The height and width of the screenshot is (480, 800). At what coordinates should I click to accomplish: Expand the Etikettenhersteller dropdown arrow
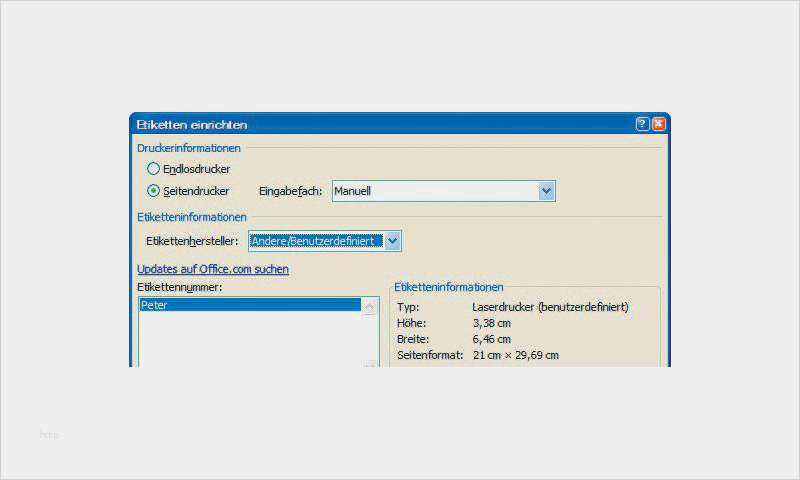click(393, 241)
